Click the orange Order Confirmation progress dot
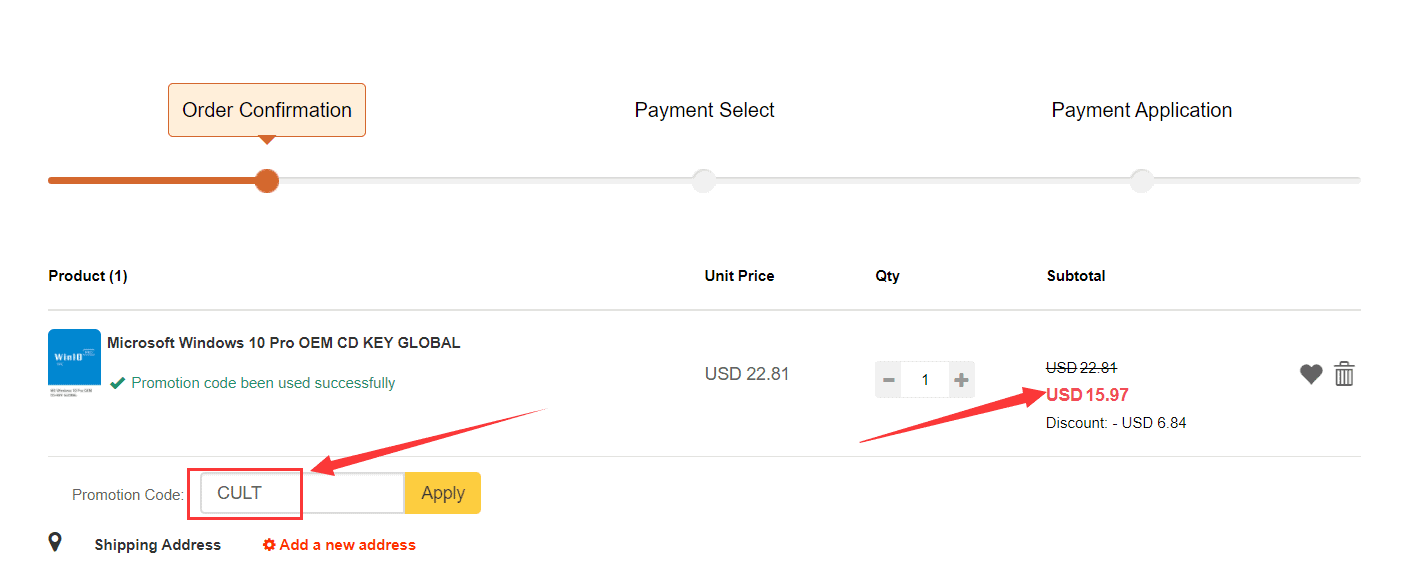The height and width of the screenshot is (584, 1404). pos(267,181)
